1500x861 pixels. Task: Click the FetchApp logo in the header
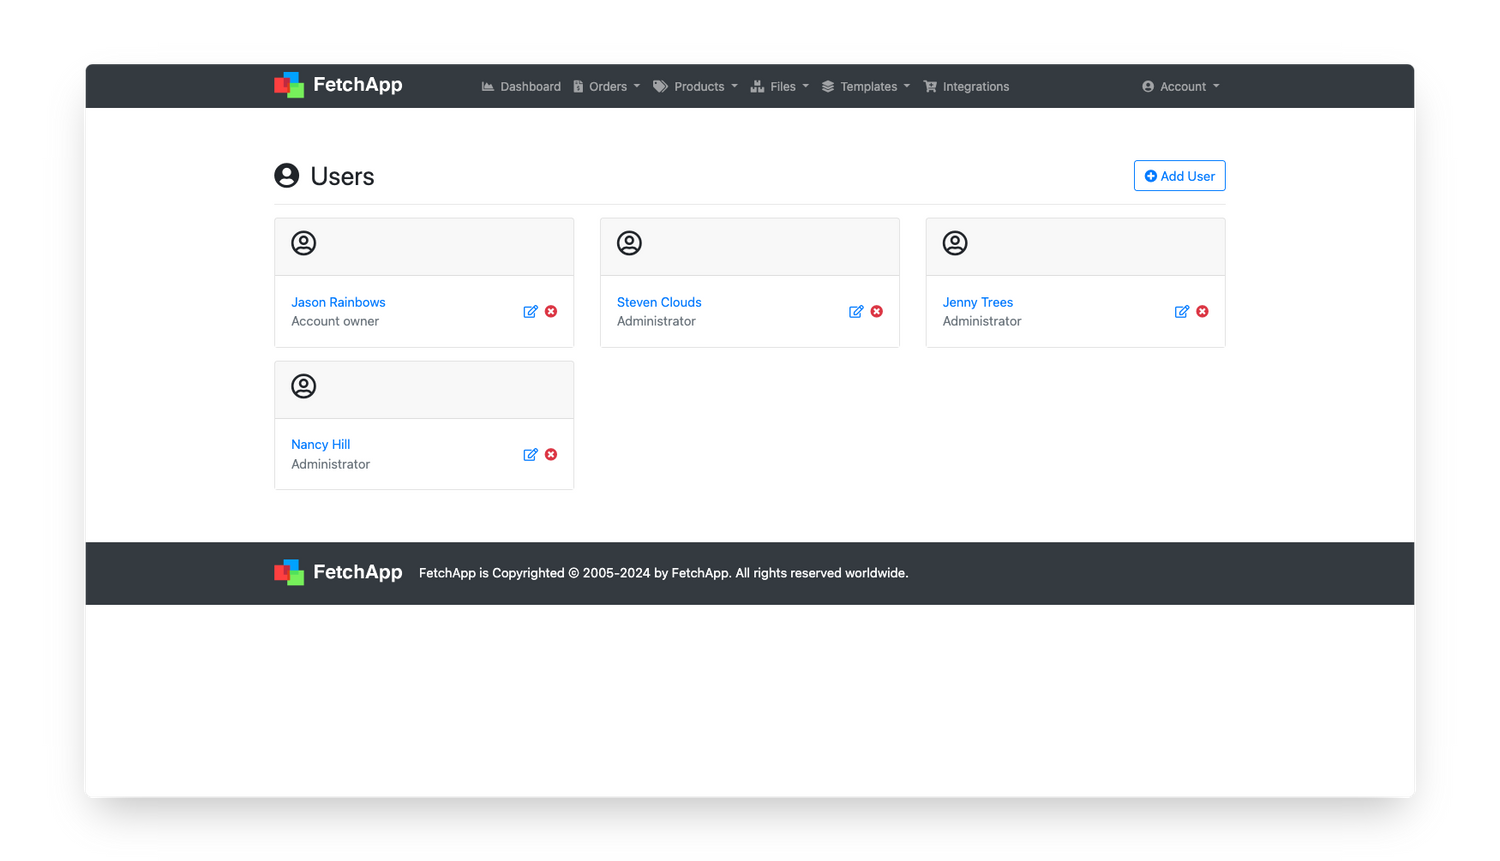pos(338,85)
